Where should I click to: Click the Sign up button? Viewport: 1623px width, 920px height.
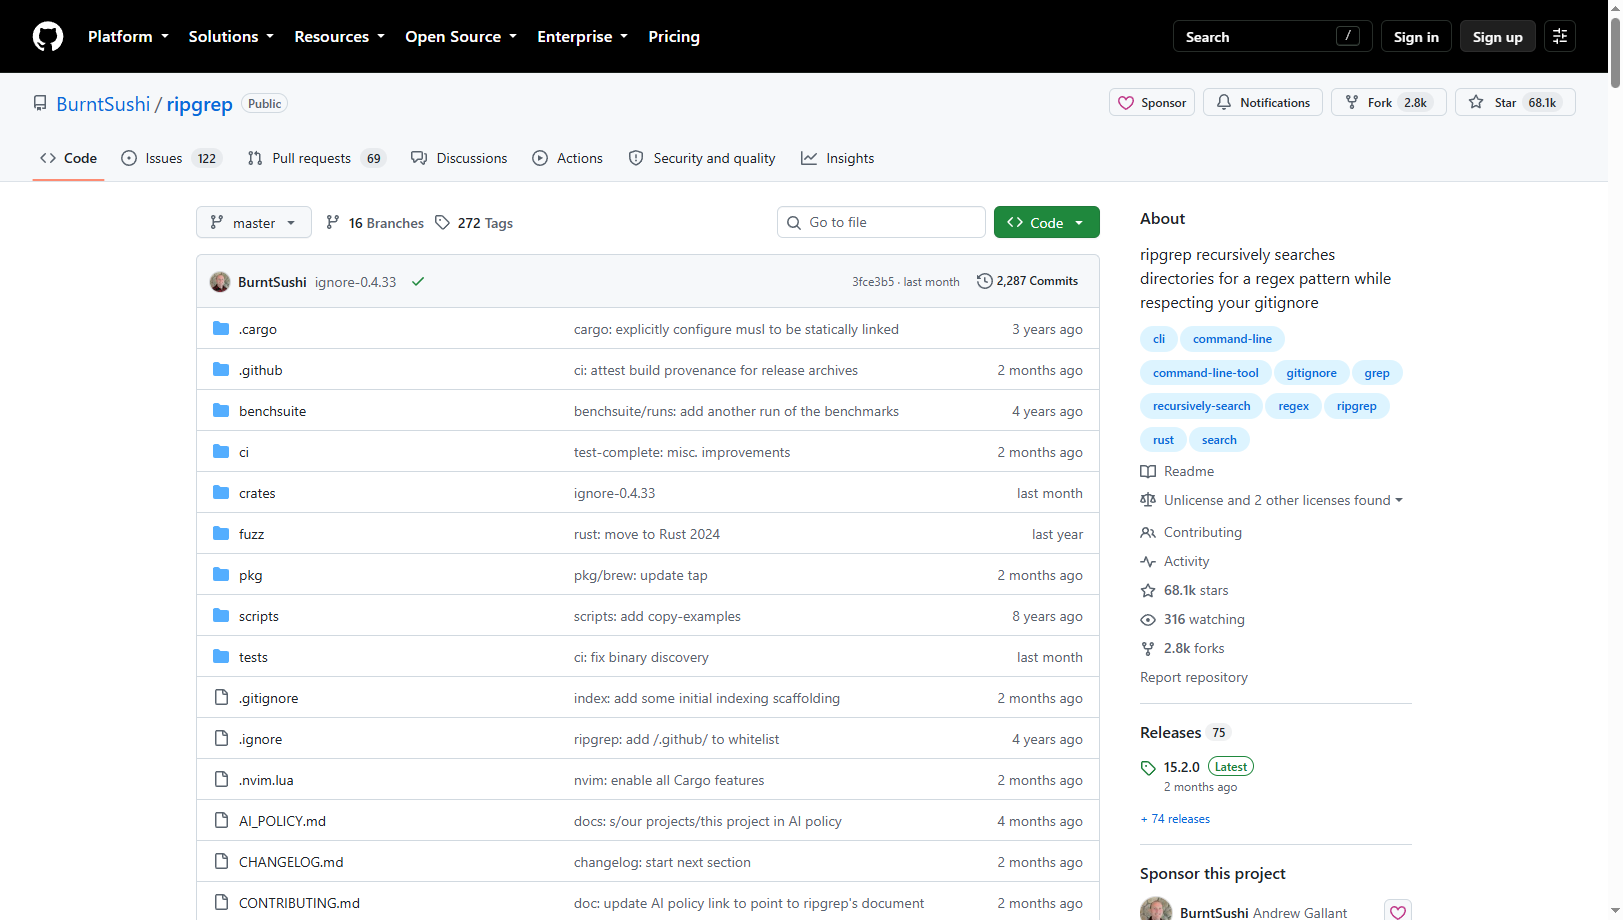coord(1497,37)
